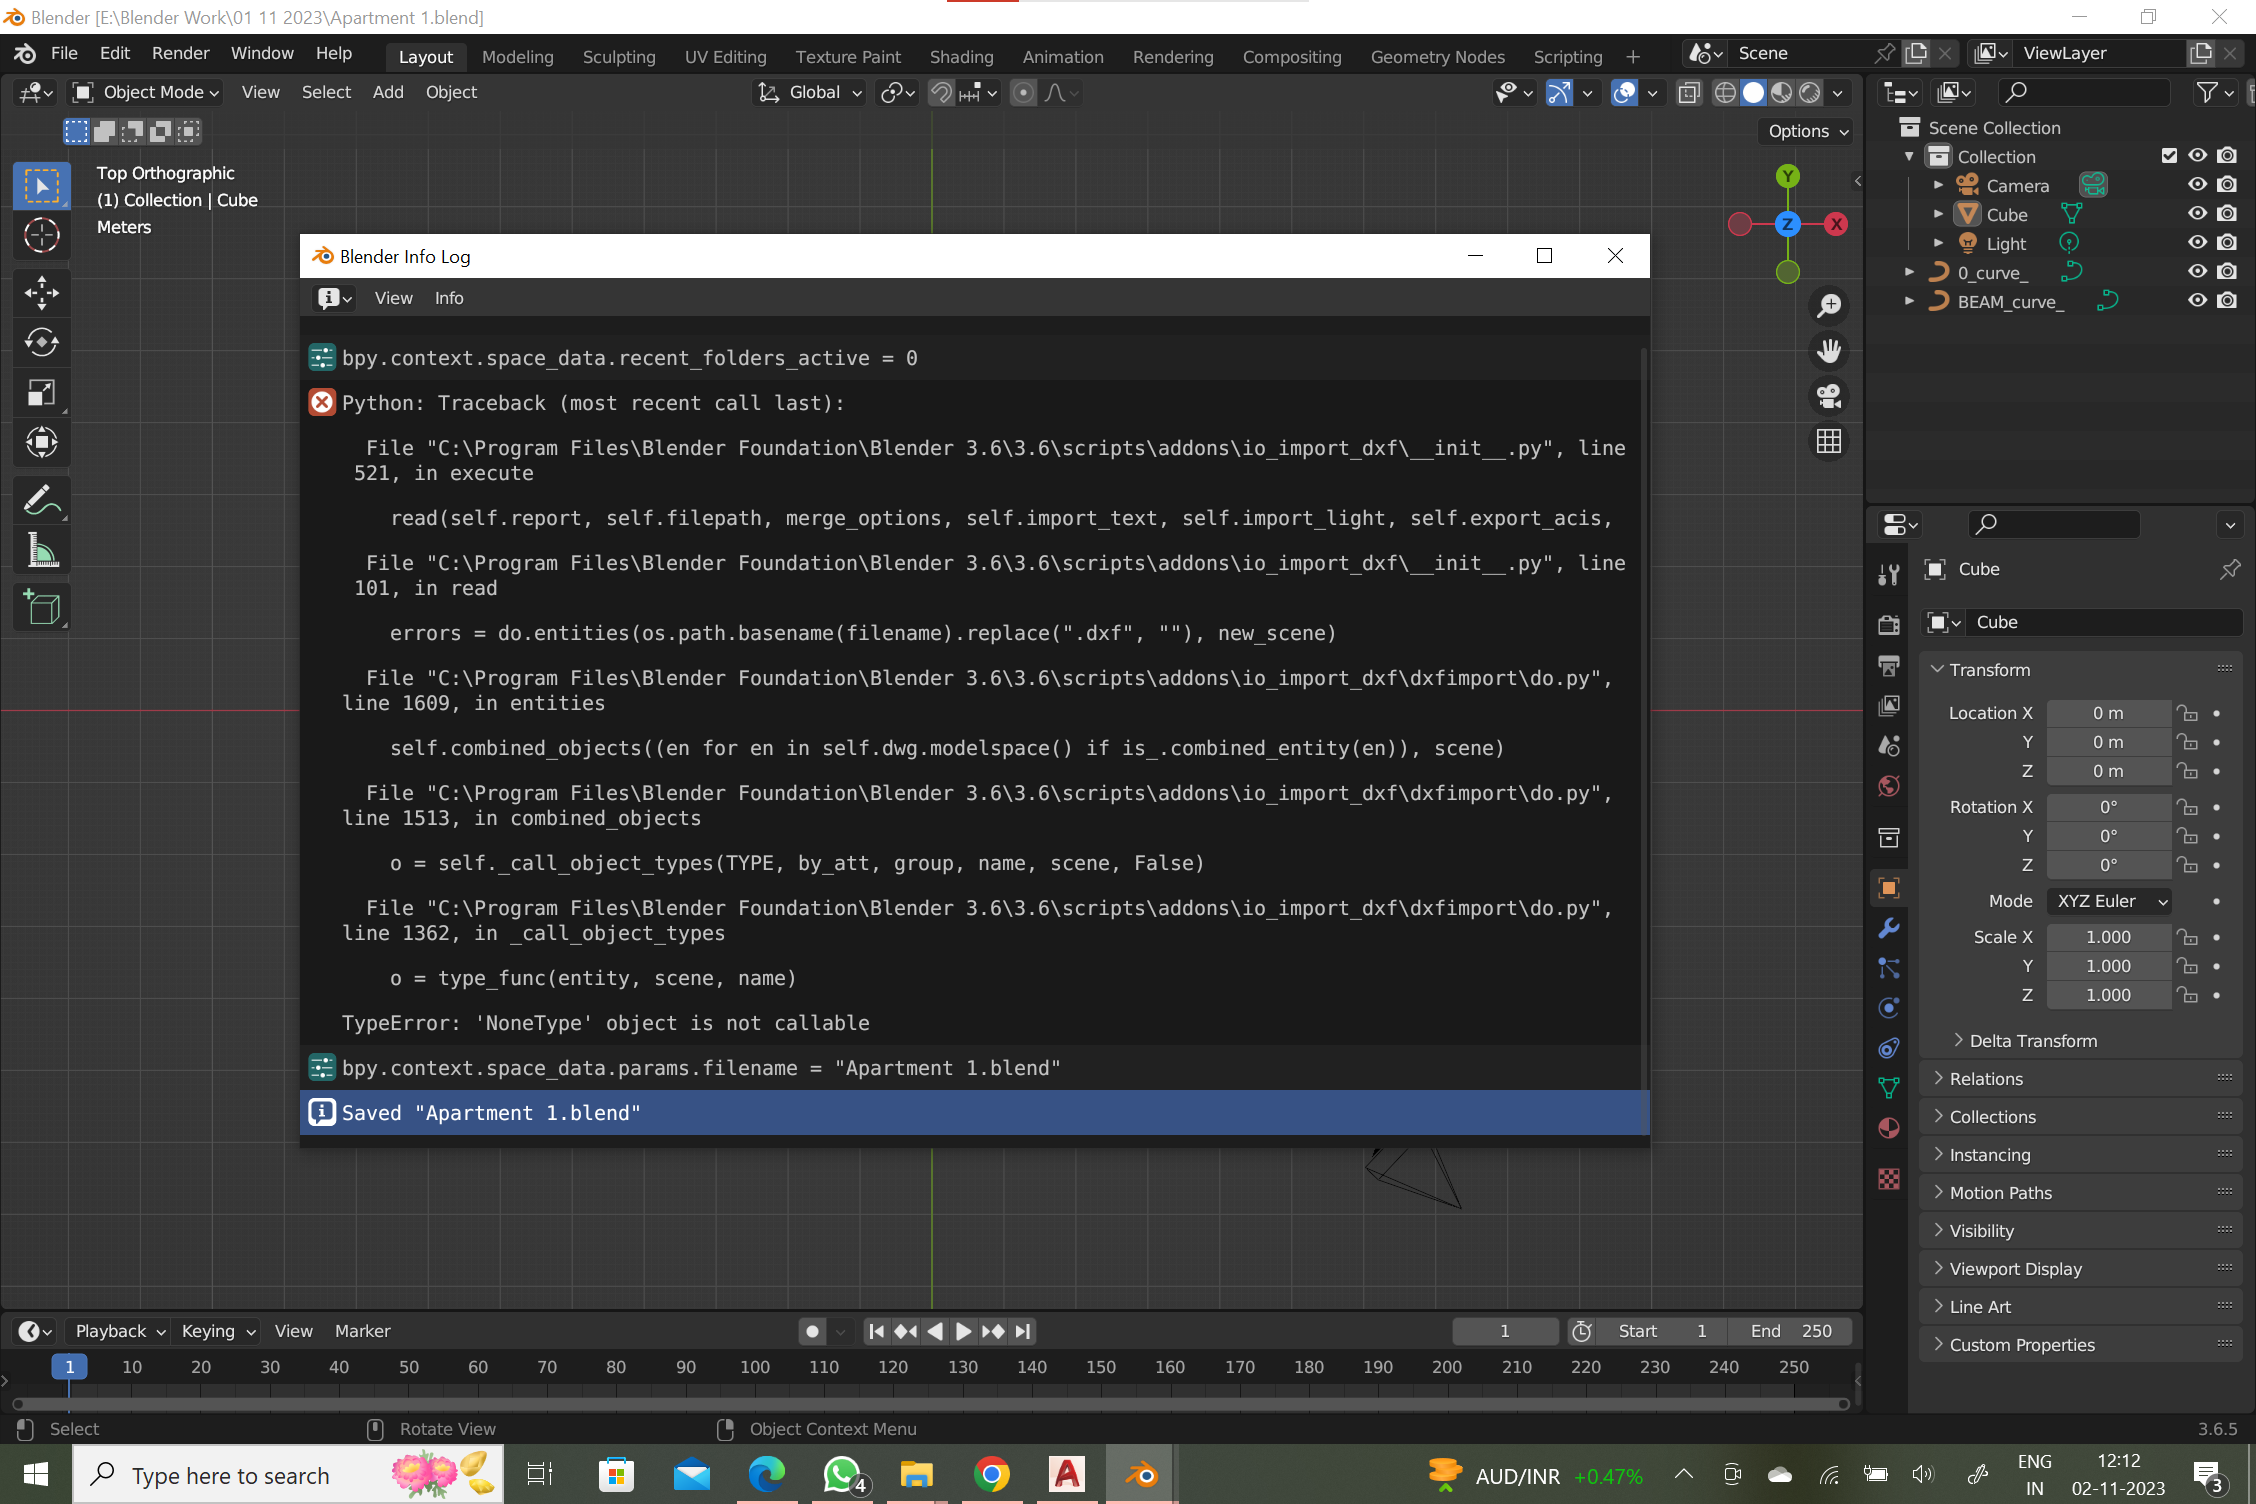2256x1504 pixels.
Task: Click Windows taskbar Chrome icon
Action: click(991, 1475)
